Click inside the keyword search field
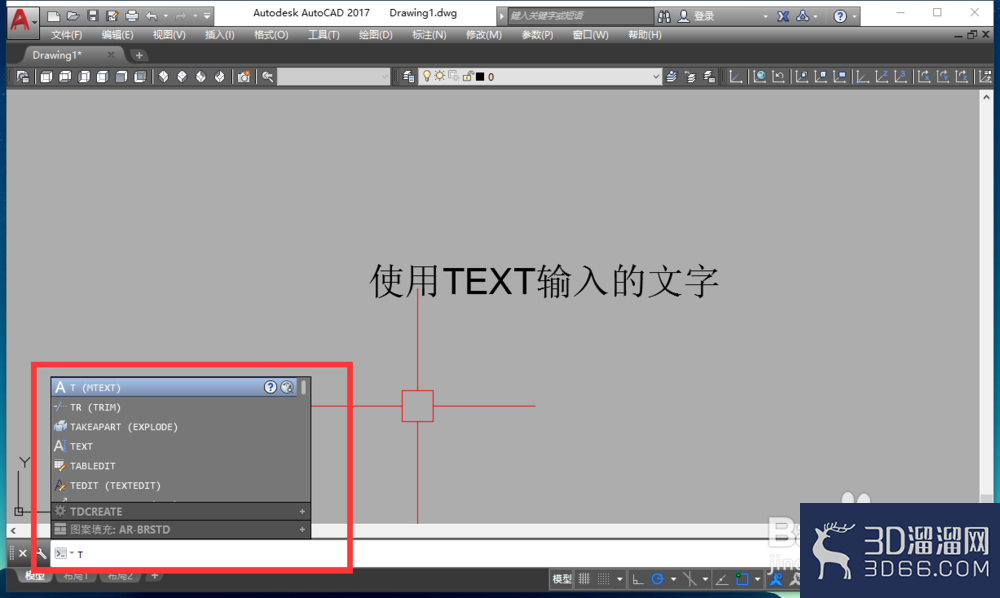Viewport: 1000px width, 598px height. pyautogui.click(x=580, y=16)
